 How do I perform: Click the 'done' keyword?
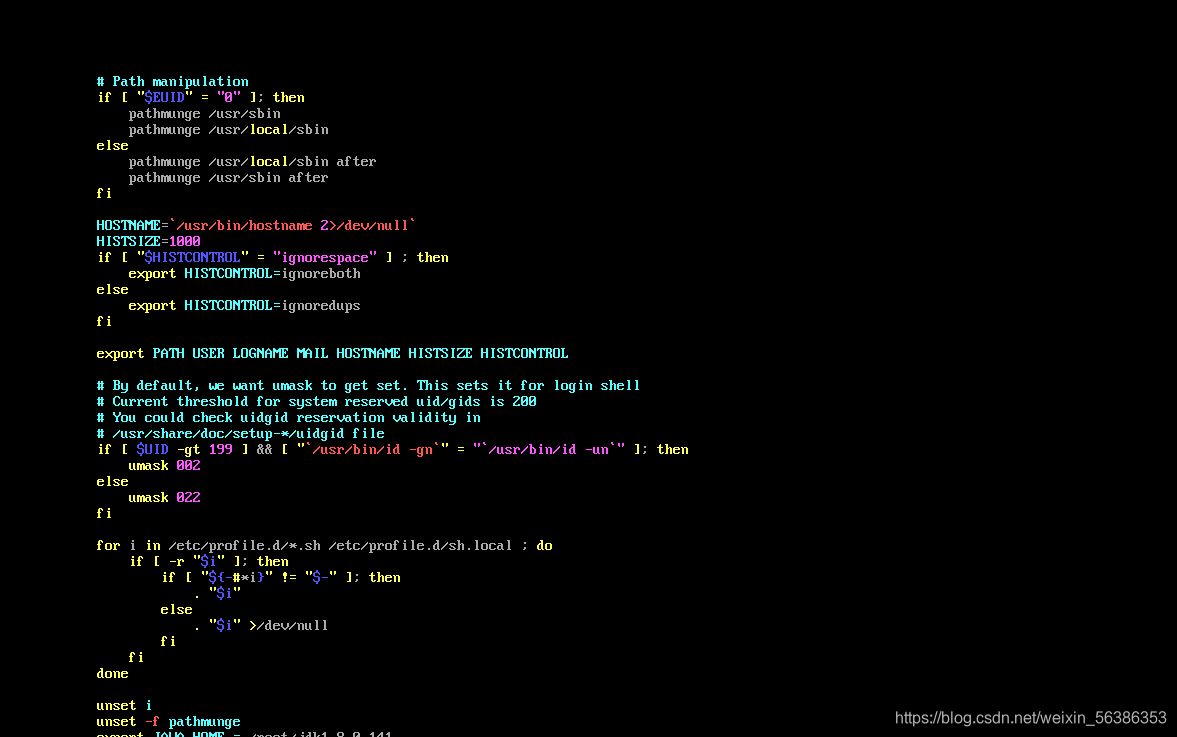click(113, 674)
